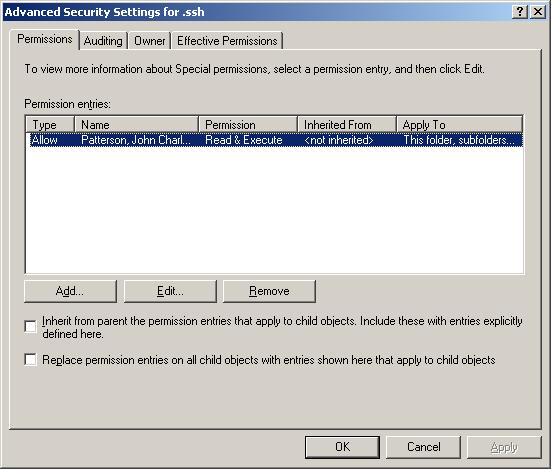
Task: Select the Patterson, John Charl... permission entry
Action: (x=274, y=140)
